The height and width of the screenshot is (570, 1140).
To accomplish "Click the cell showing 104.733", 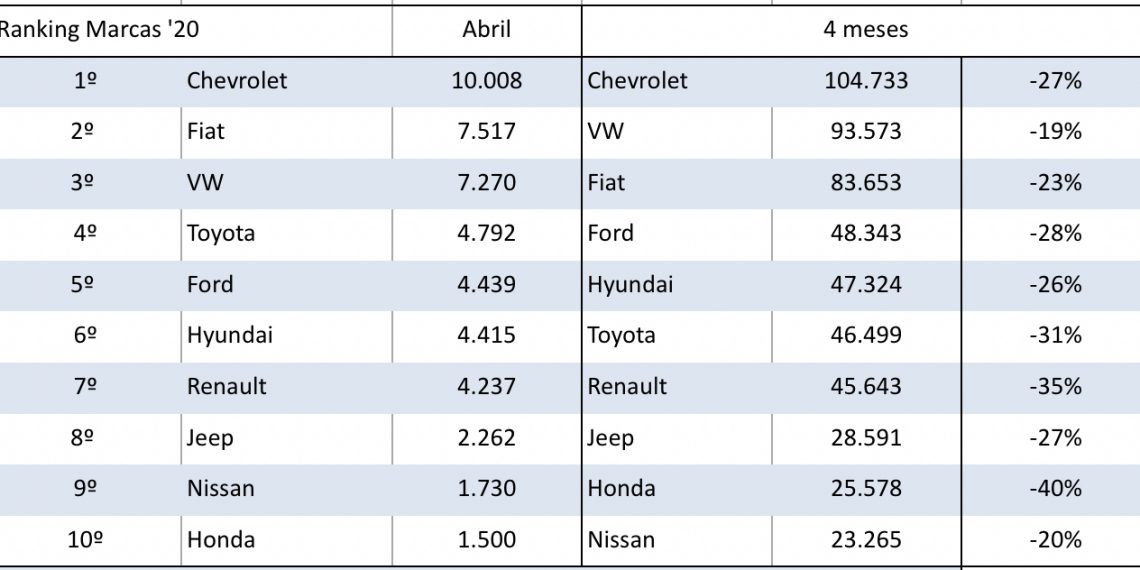I will (866, 81).
